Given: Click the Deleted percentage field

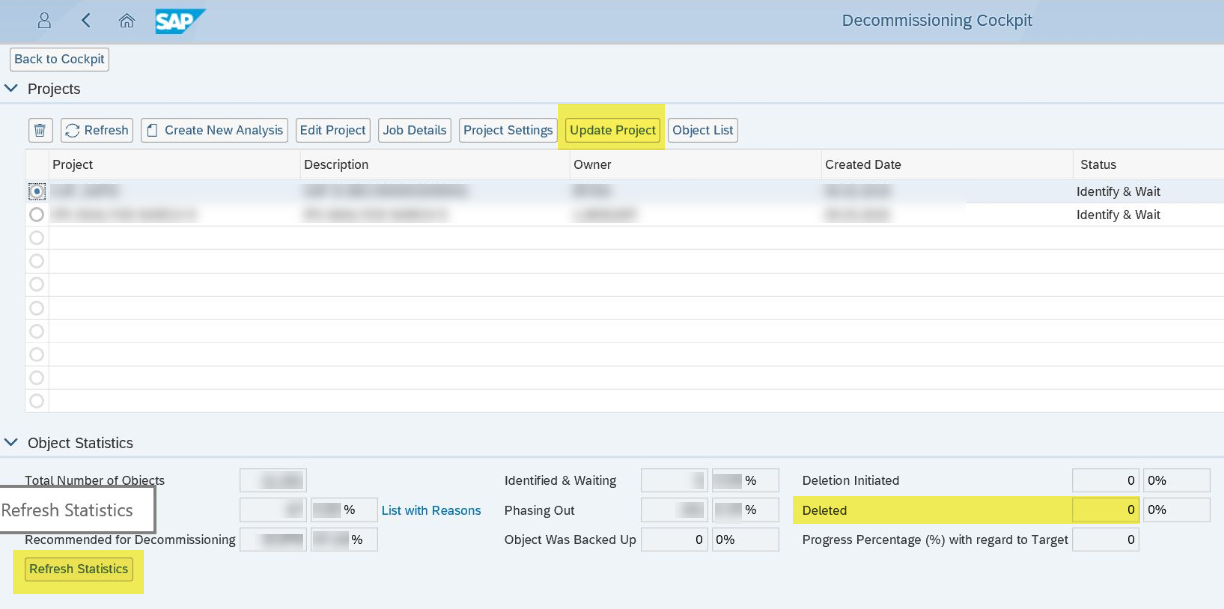Looking at the screenshot, I should 1176,510.
